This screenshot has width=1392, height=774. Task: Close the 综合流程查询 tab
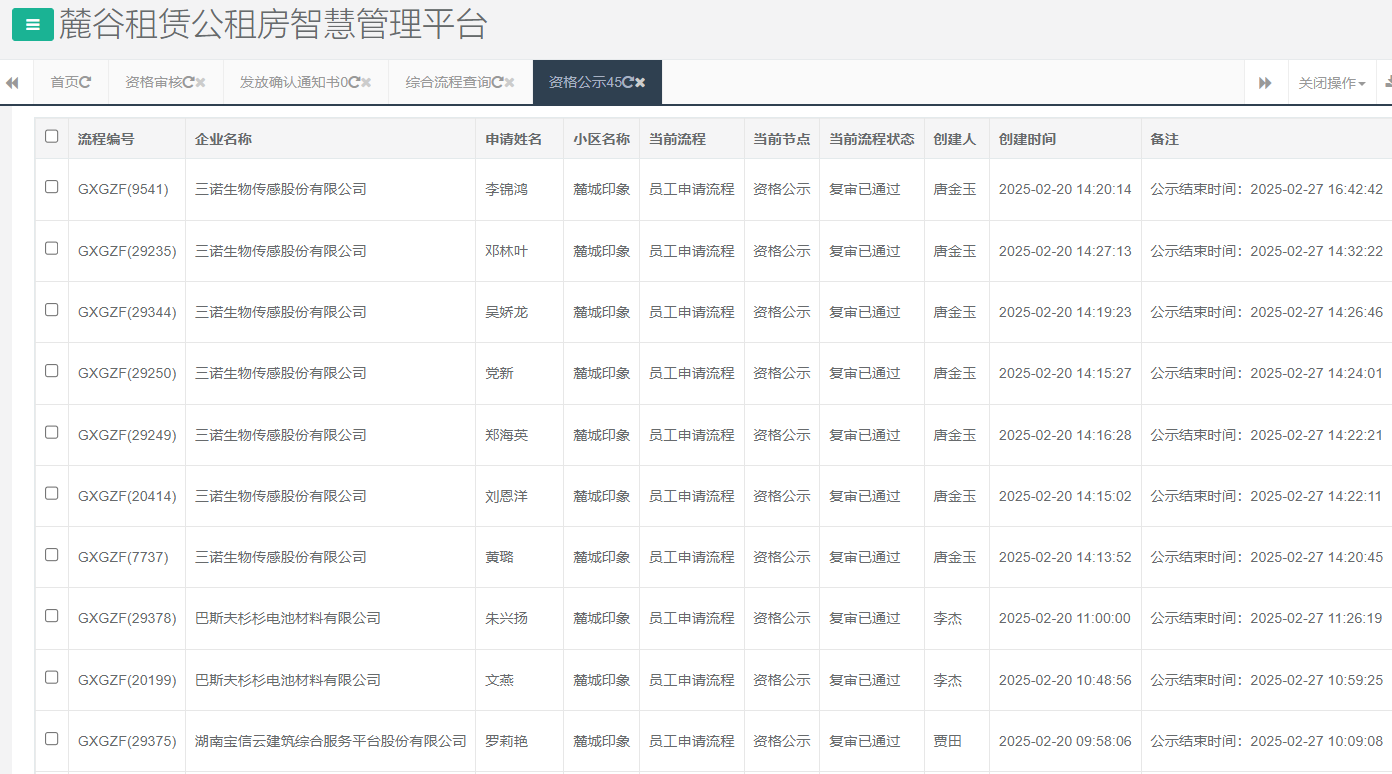tap(508, 82)
